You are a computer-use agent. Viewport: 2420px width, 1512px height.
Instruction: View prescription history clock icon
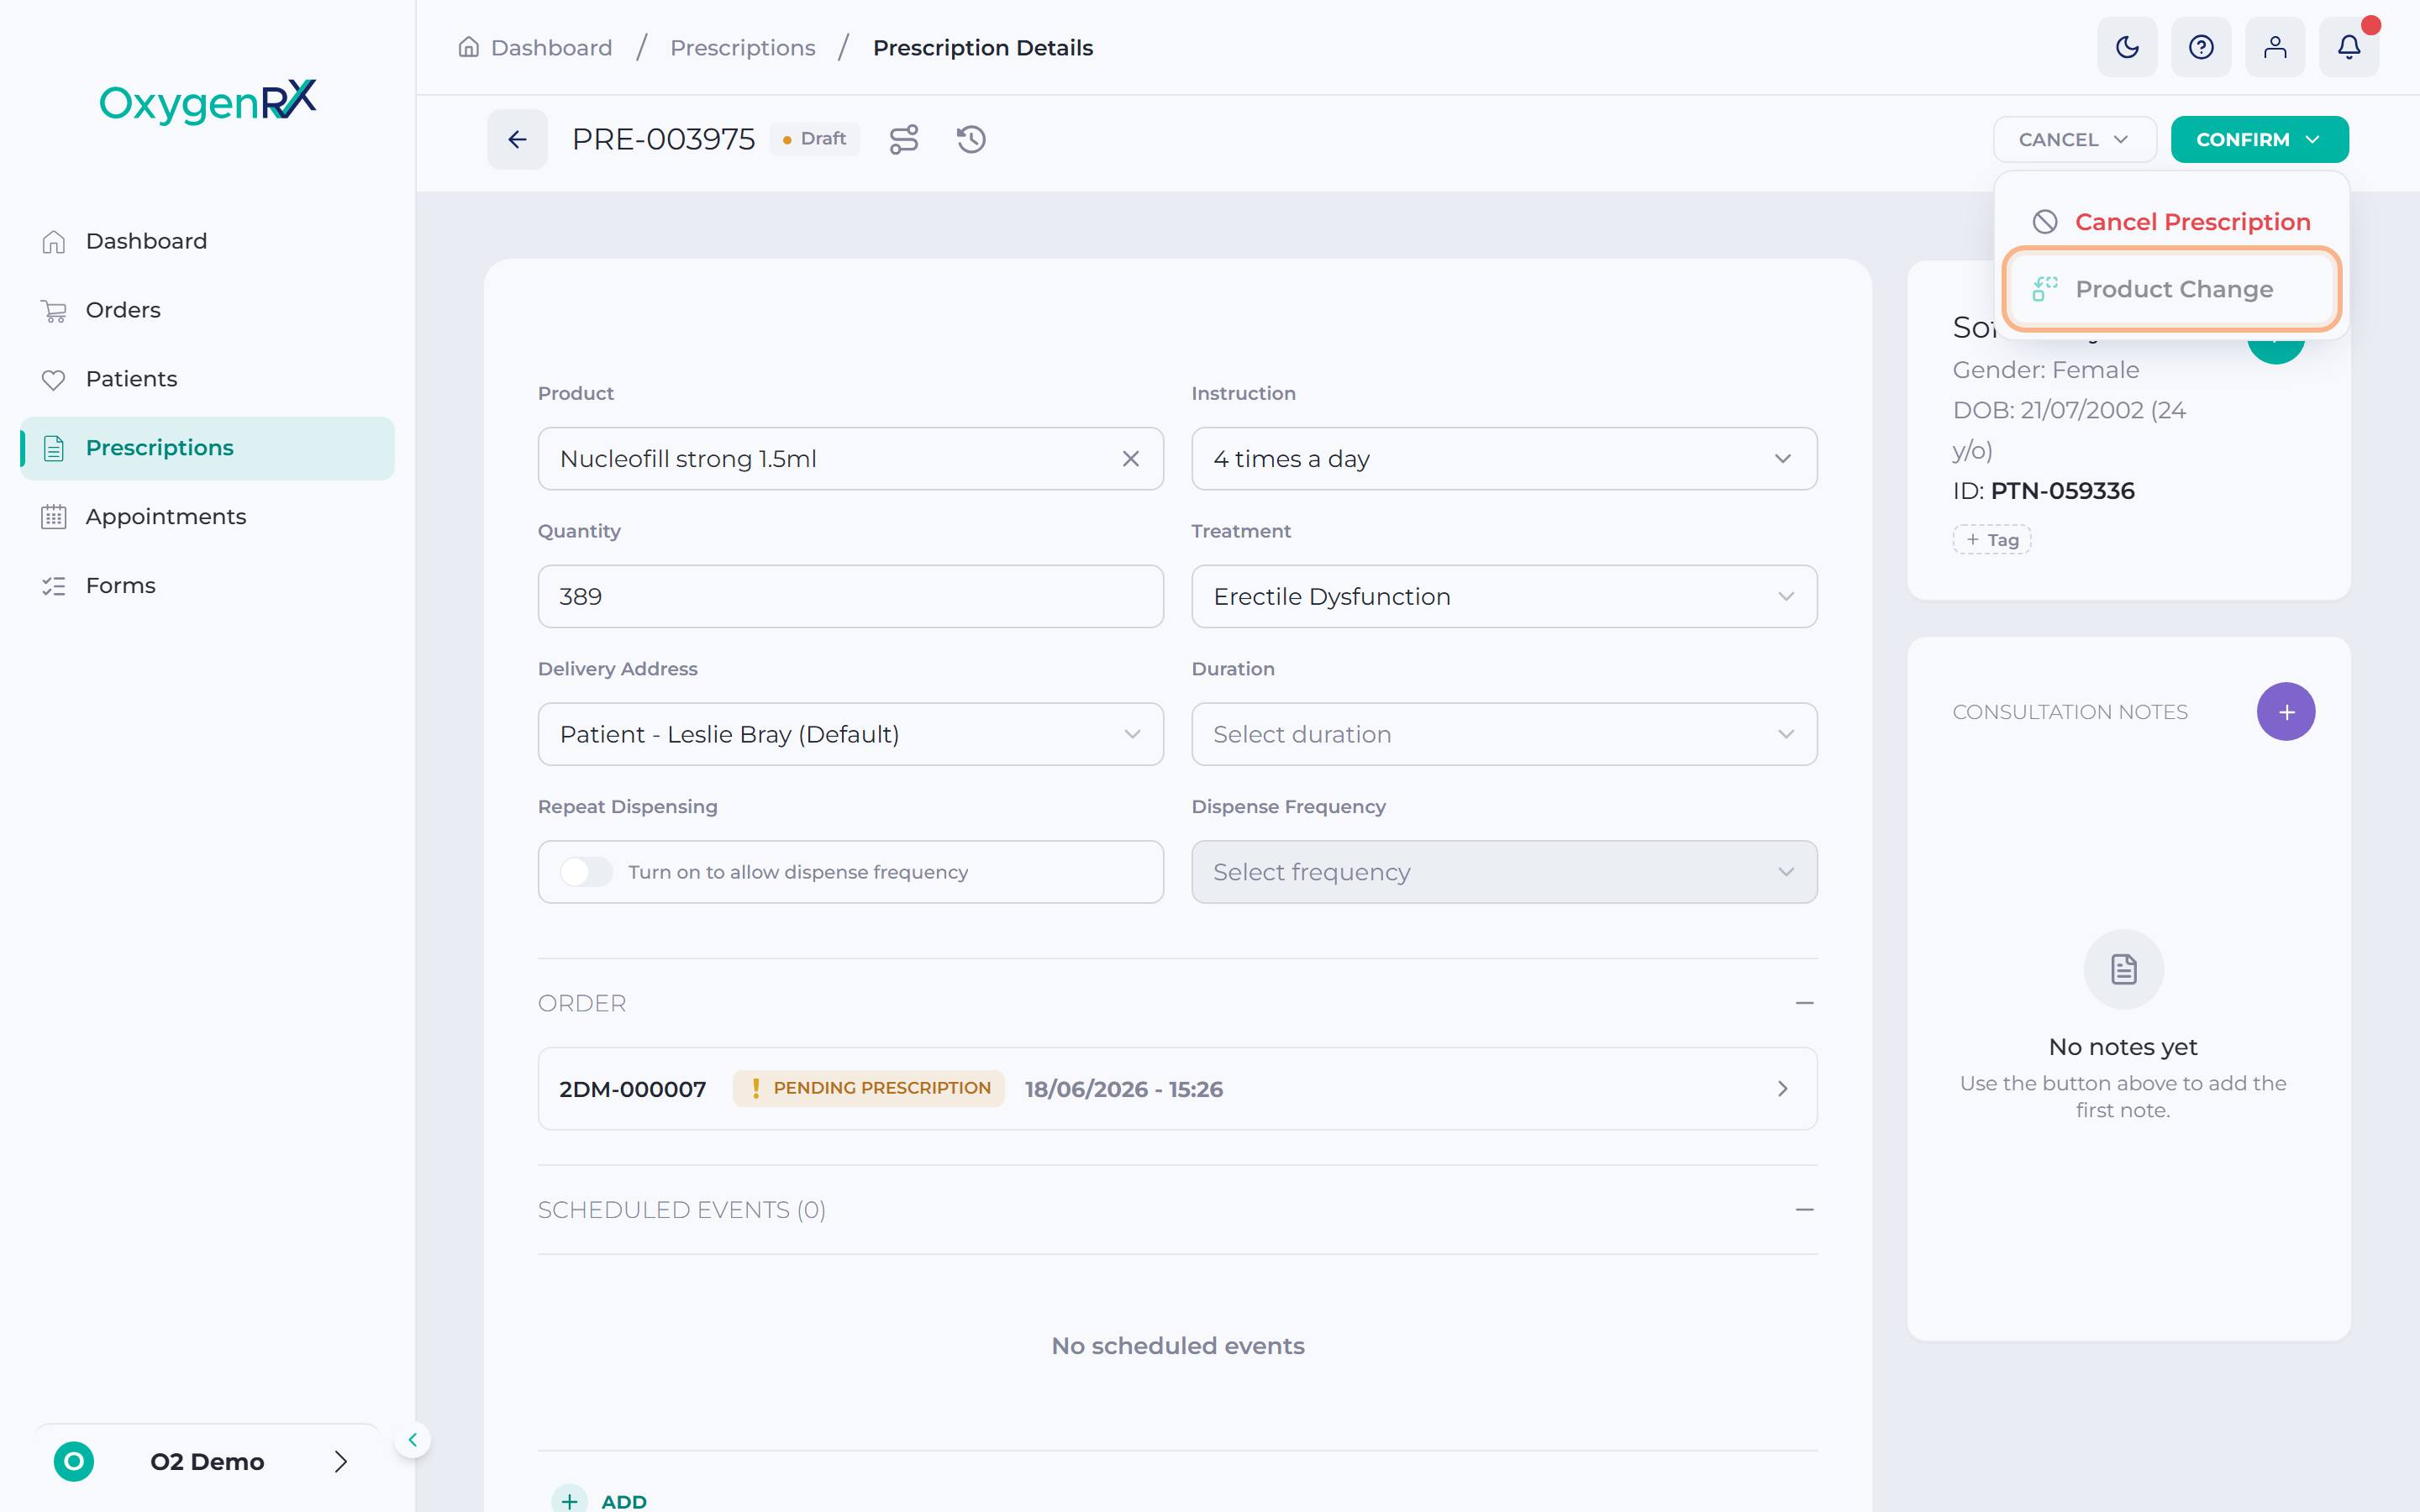pos(971,139)
